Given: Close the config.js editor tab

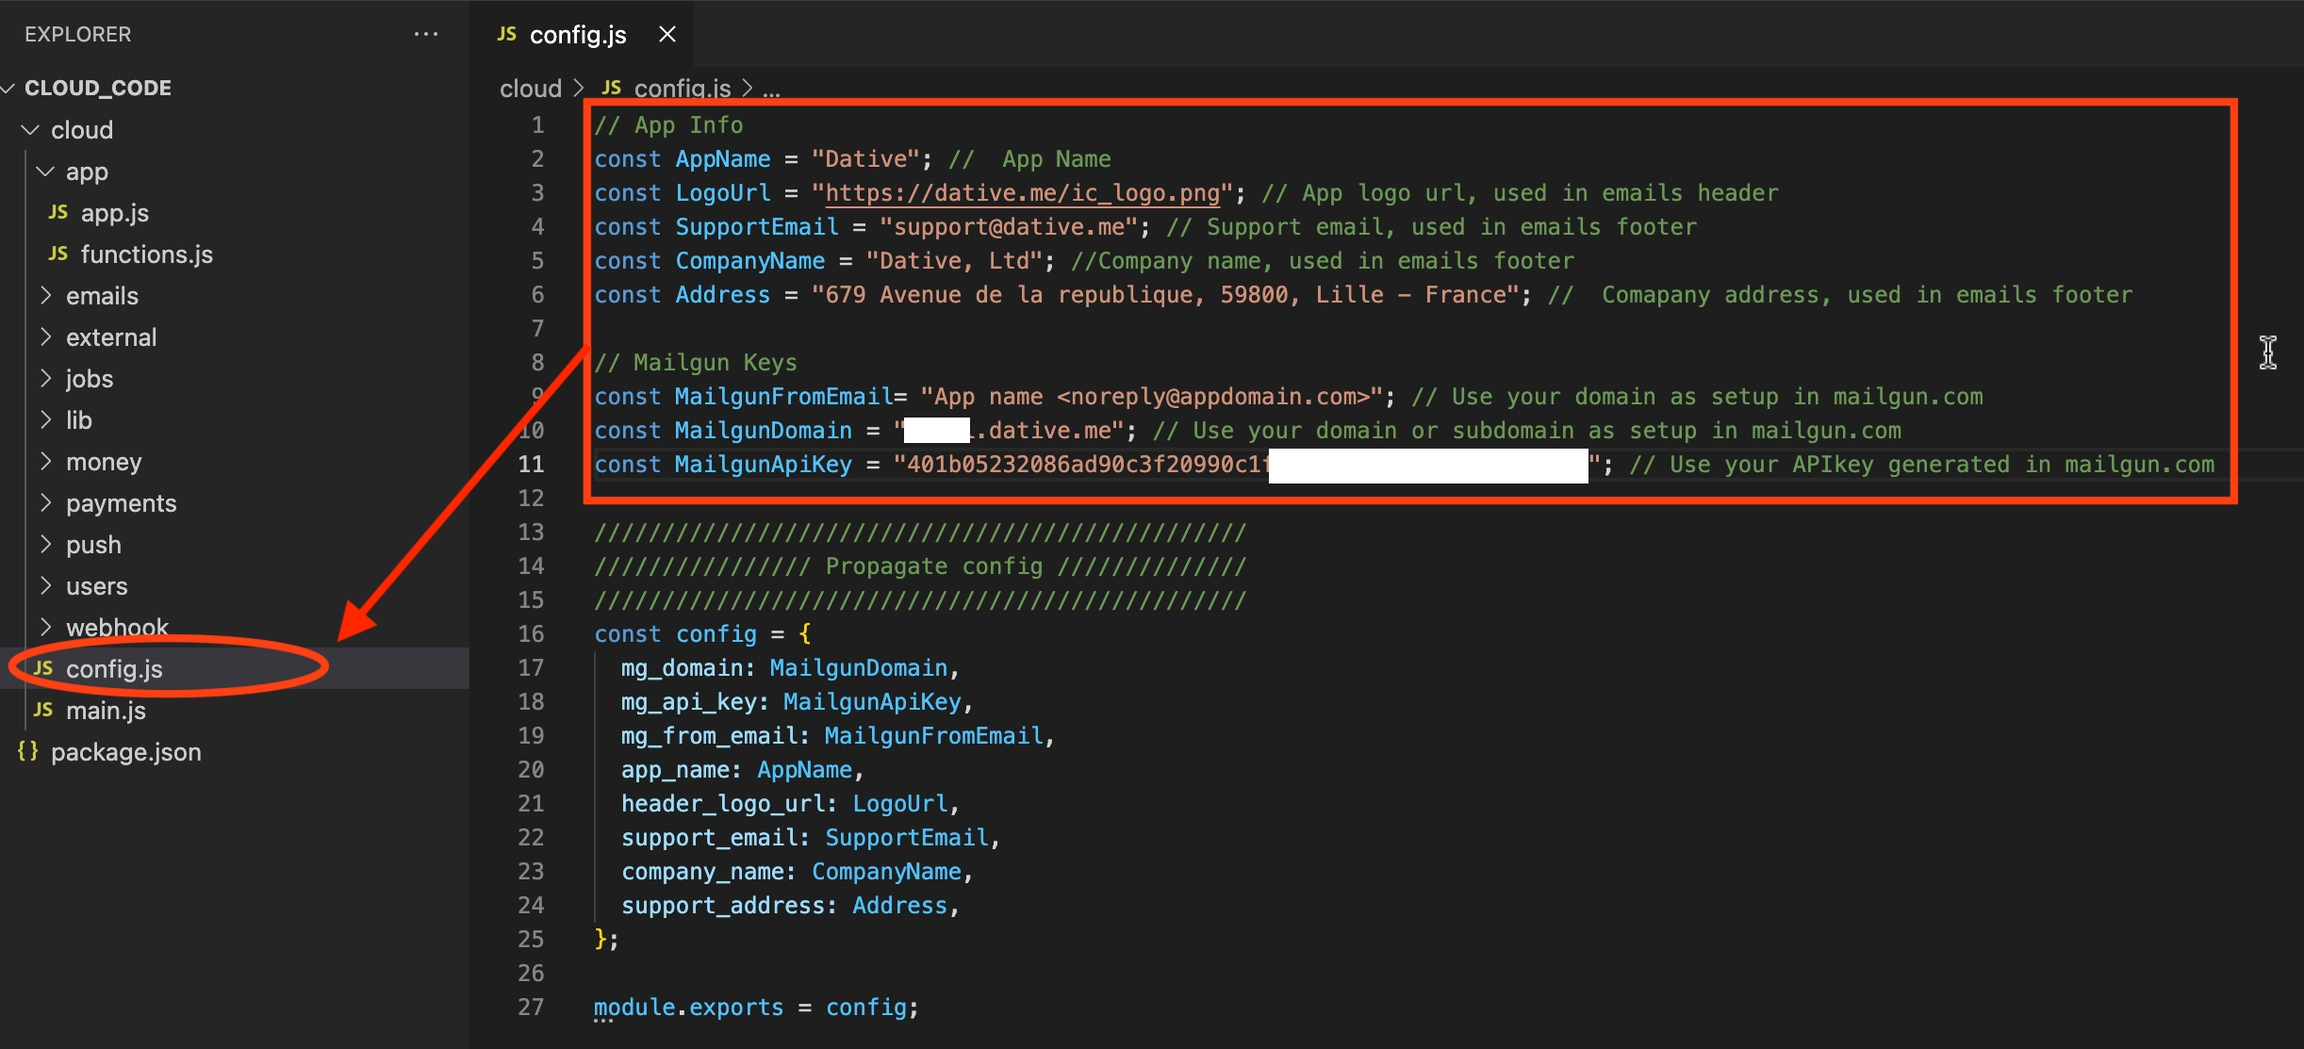Looking at the screenshot, I should (x=667, y=34).
